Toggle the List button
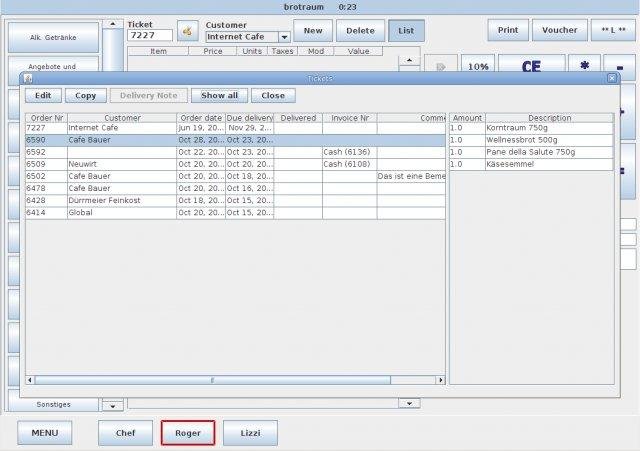Viewport: 640px width, 451px height. 406,31
